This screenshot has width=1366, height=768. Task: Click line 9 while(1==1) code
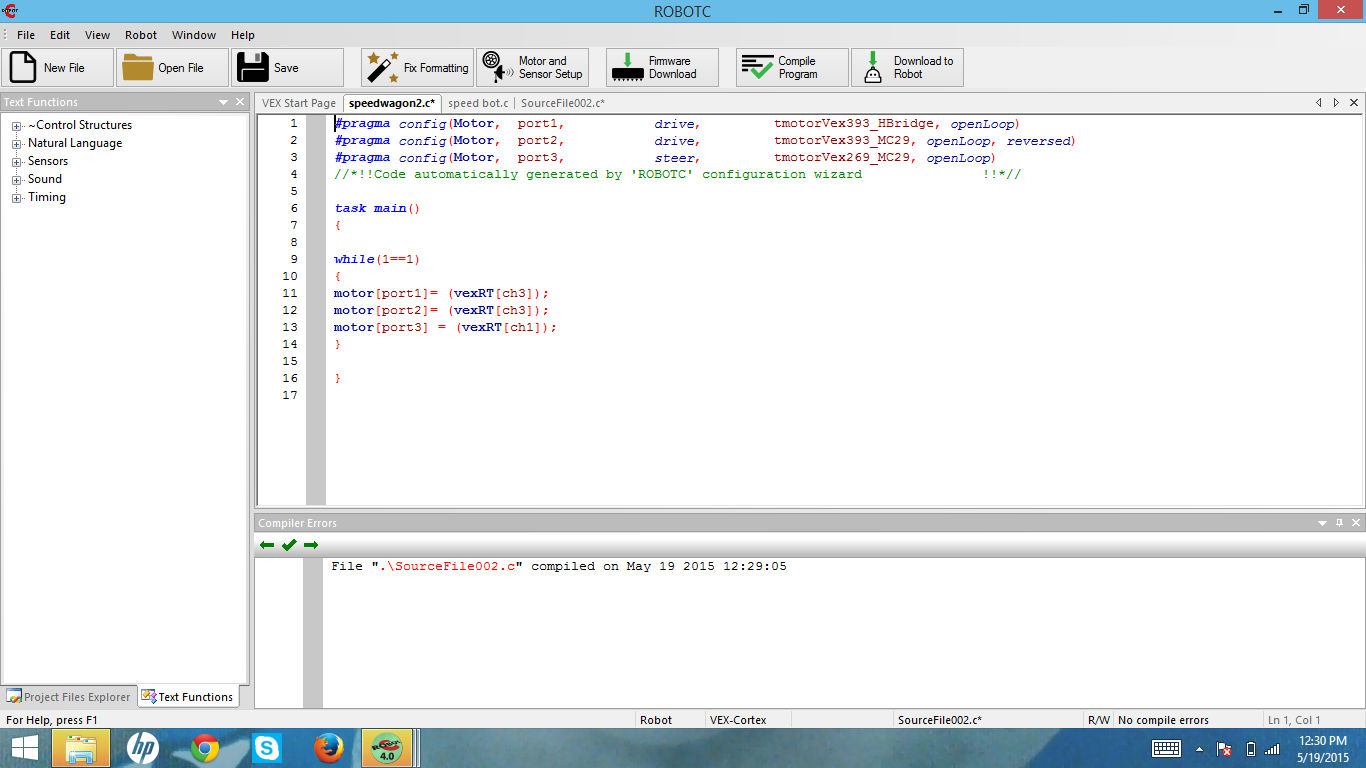(377, 259)
